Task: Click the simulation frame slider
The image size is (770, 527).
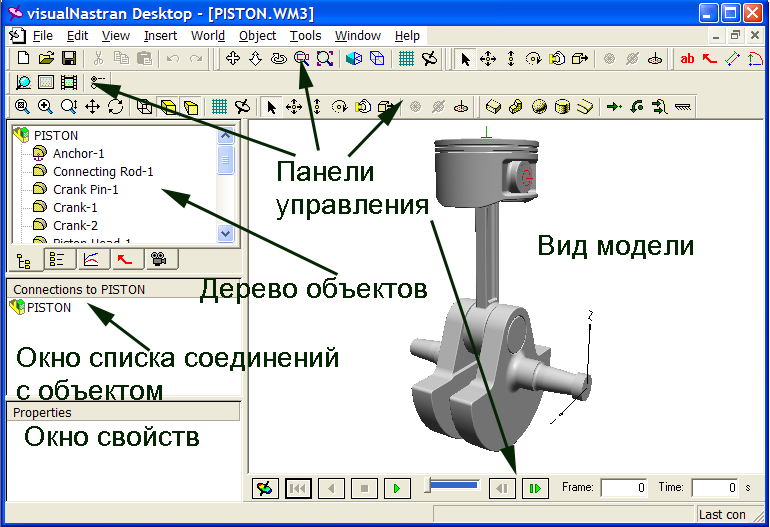Action: 453,486
